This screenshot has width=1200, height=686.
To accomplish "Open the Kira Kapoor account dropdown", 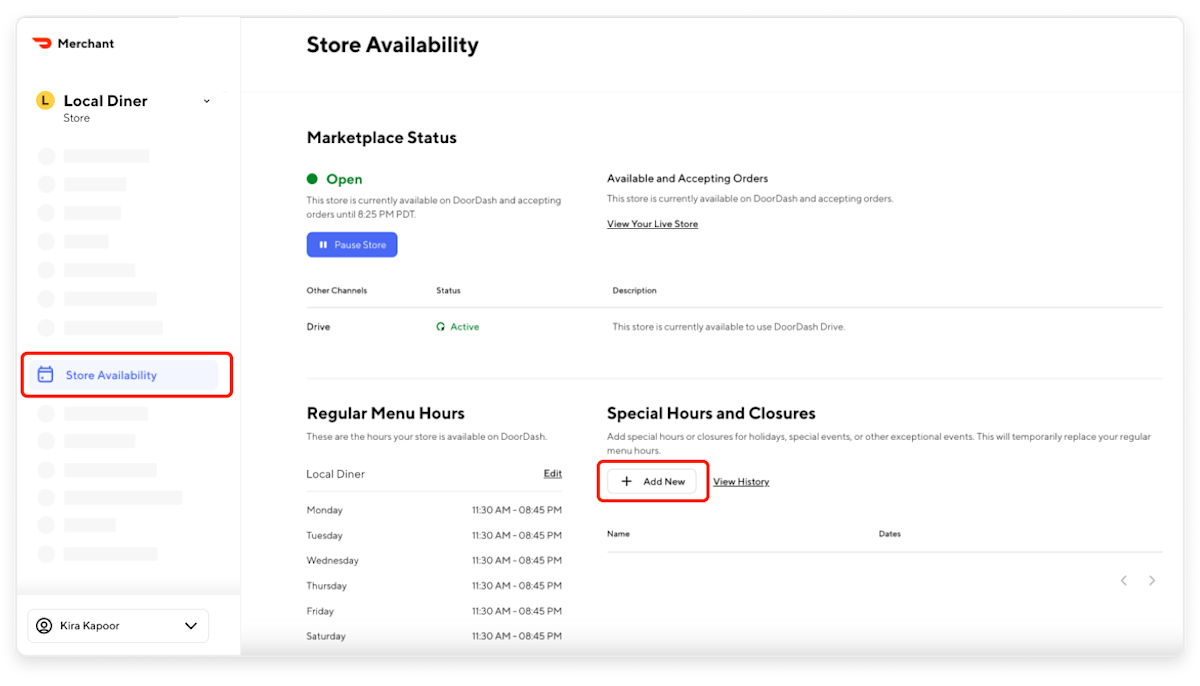I will [118, 626].
